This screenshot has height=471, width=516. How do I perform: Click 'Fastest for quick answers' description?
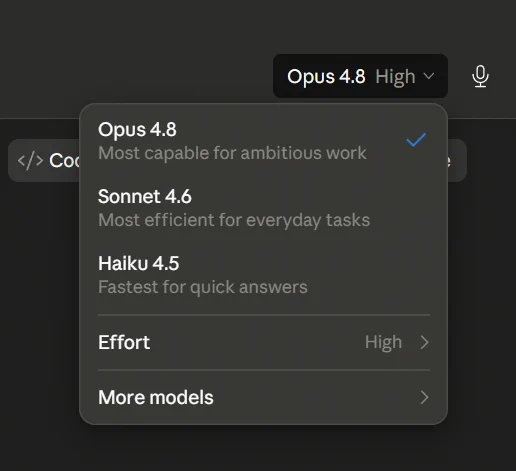point(203,287)
